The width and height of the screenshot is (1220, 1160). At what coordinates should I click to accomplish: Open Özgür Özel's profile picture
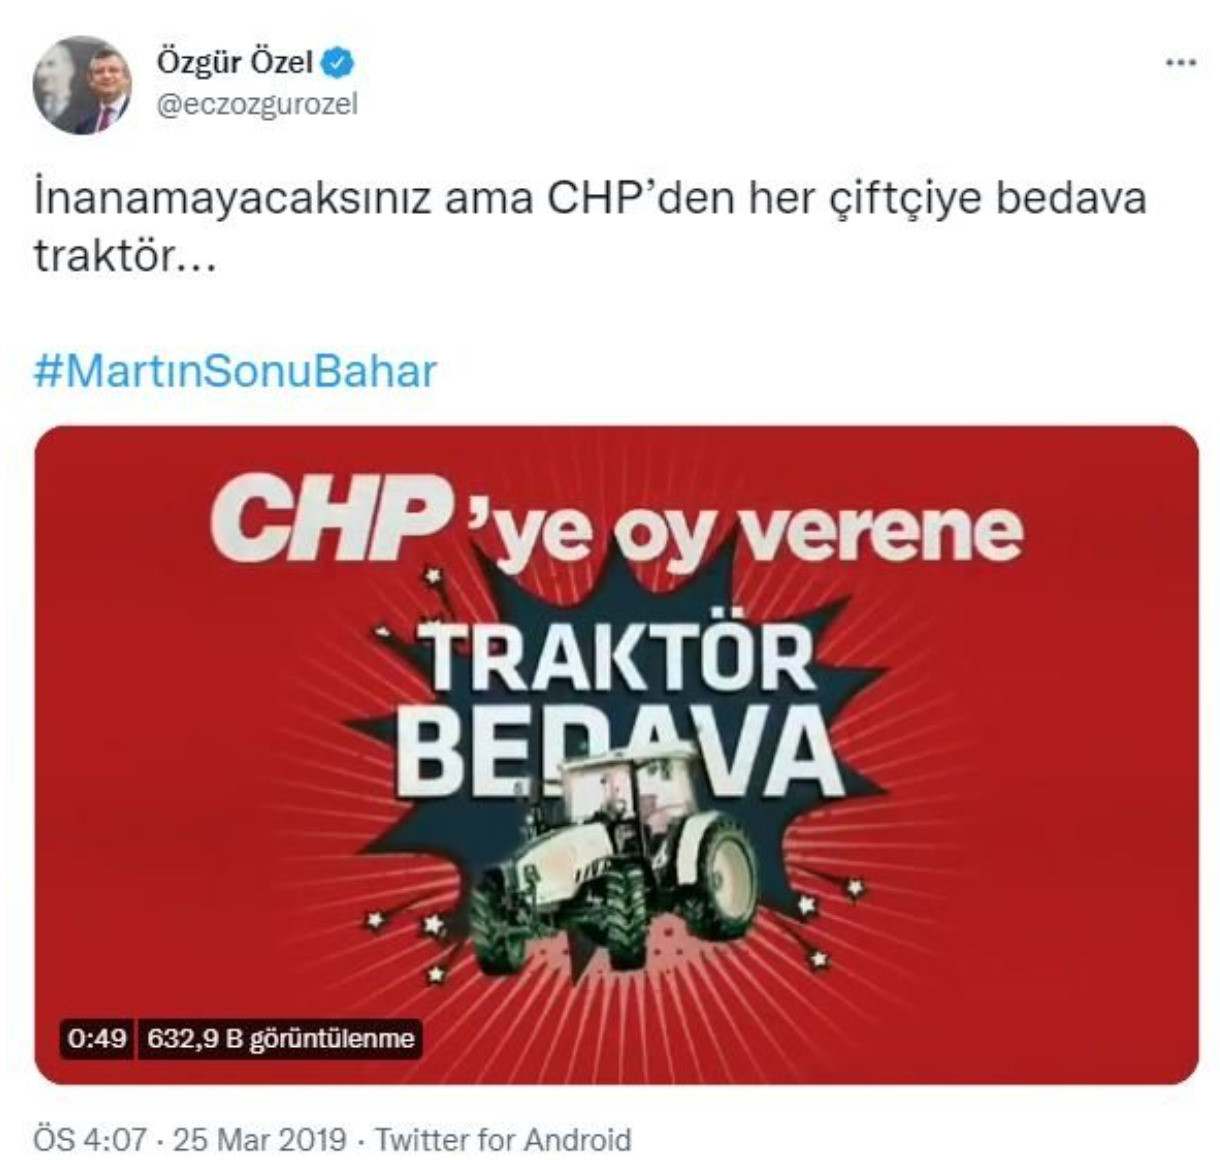coord(82,86)
